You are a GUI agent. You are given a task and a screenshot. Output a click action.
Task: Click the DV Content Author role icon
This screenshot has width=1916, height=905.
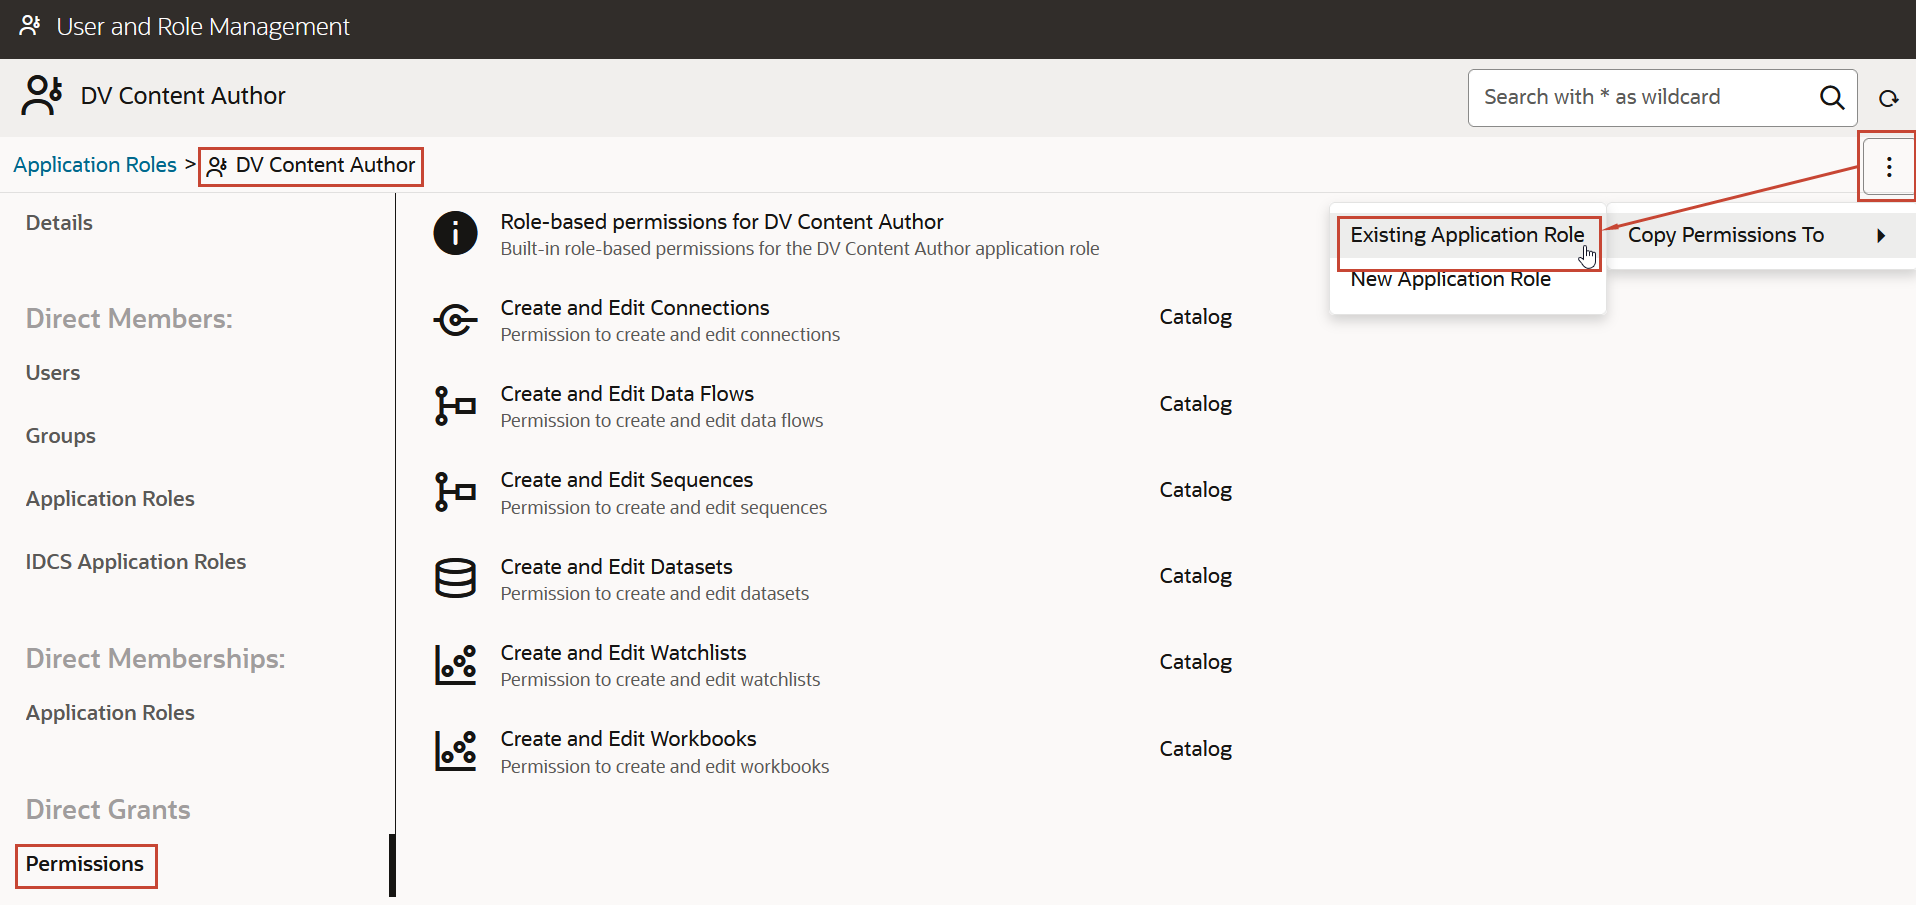[41, 95]
